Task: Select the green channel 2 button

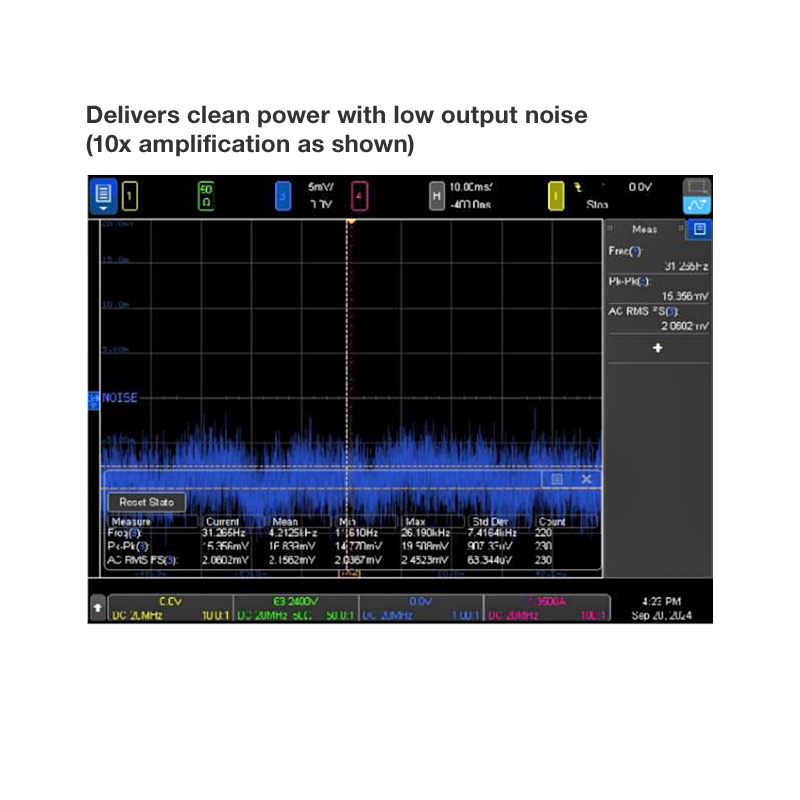Action: point(206,196)
